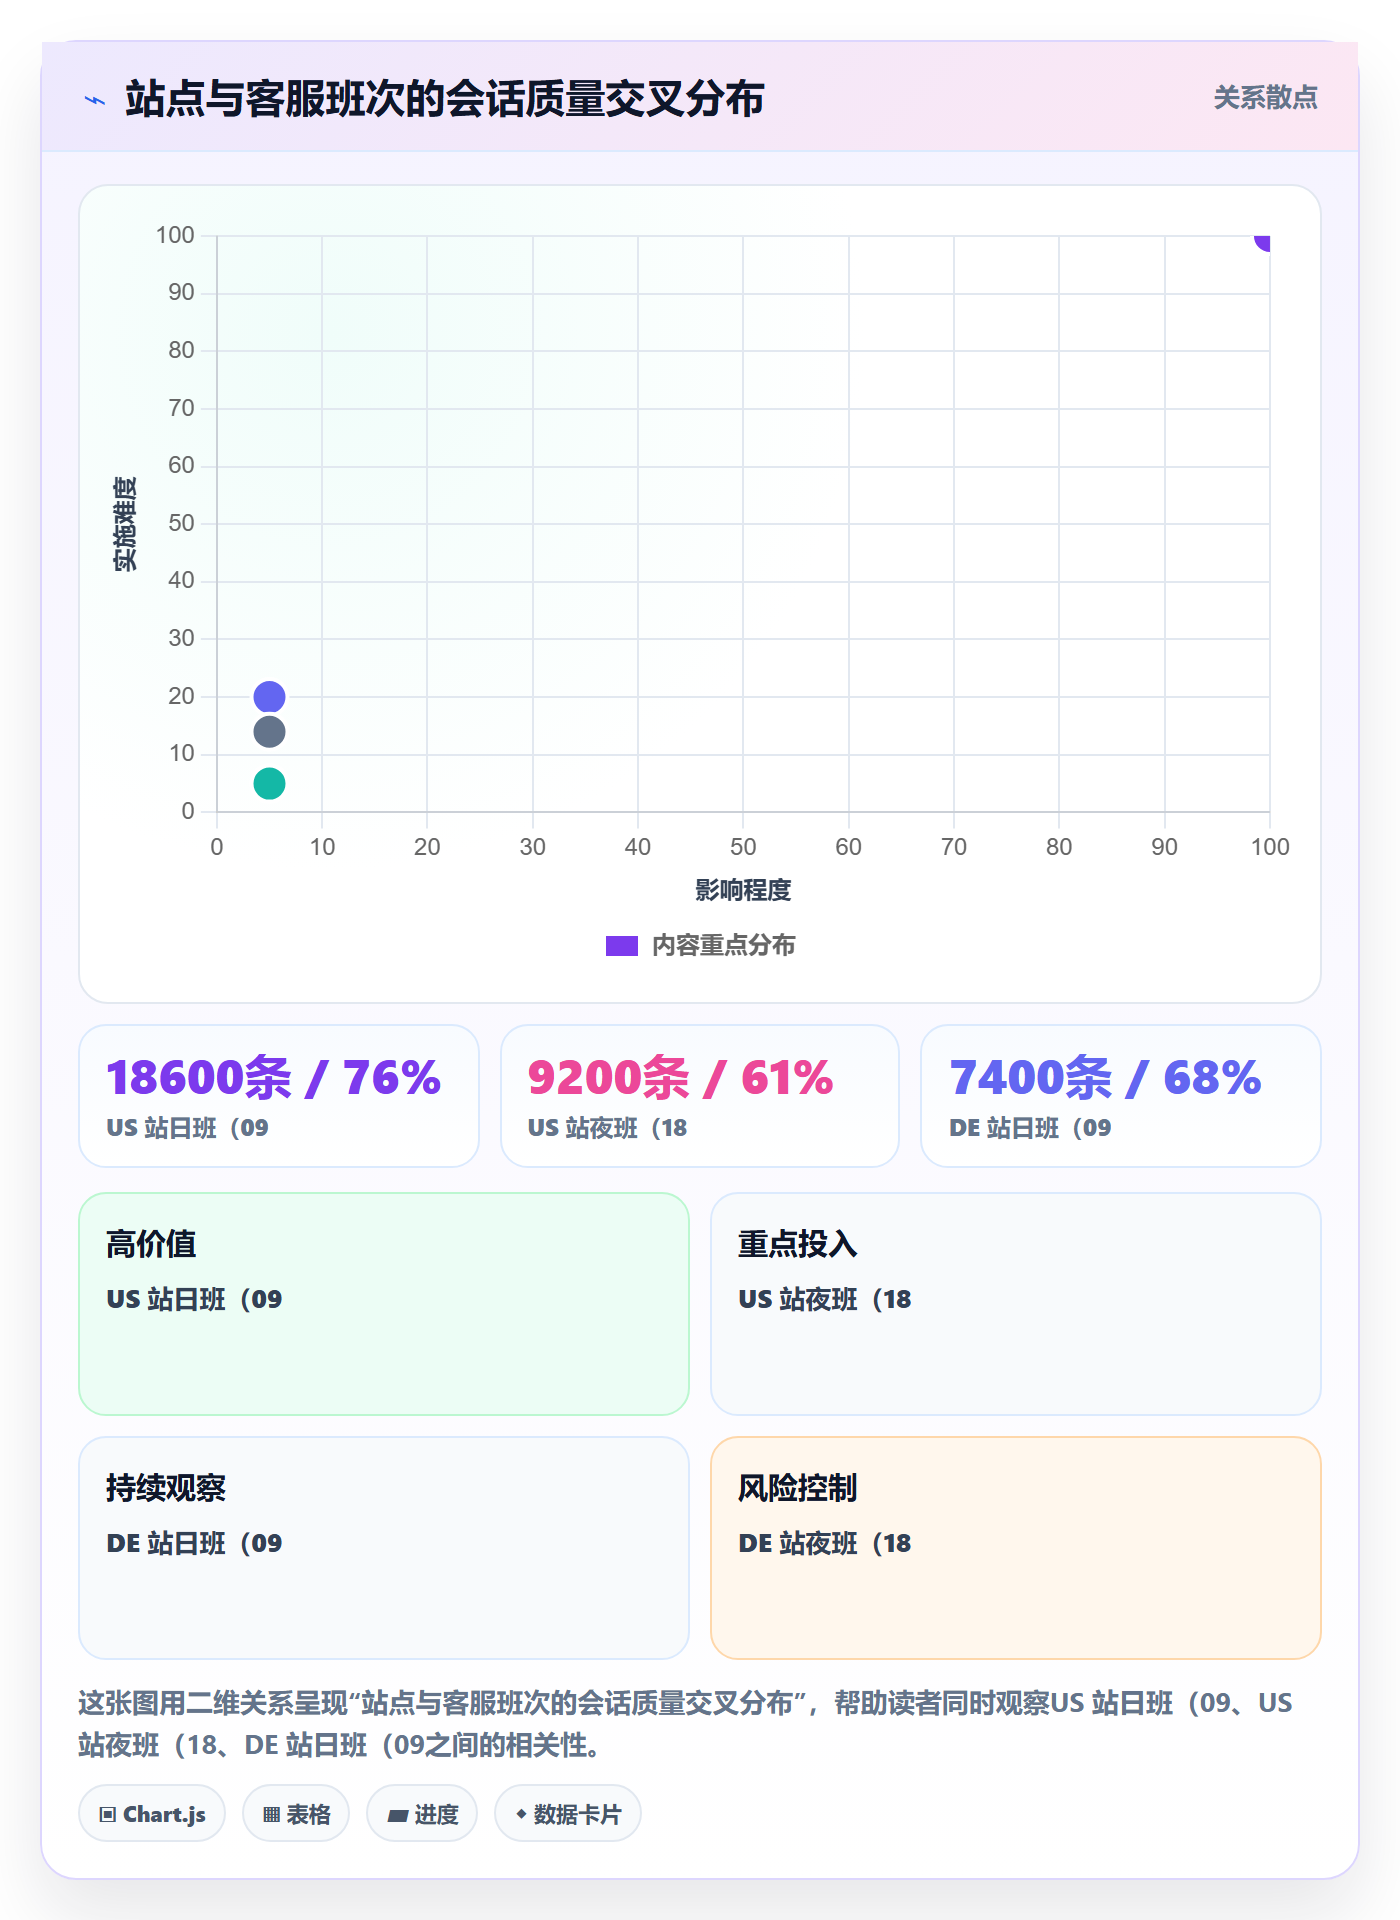This screenshot has height=1920, width=1400.
Task: Toggle the 内容重点分布 legend series
Action: 700,945
